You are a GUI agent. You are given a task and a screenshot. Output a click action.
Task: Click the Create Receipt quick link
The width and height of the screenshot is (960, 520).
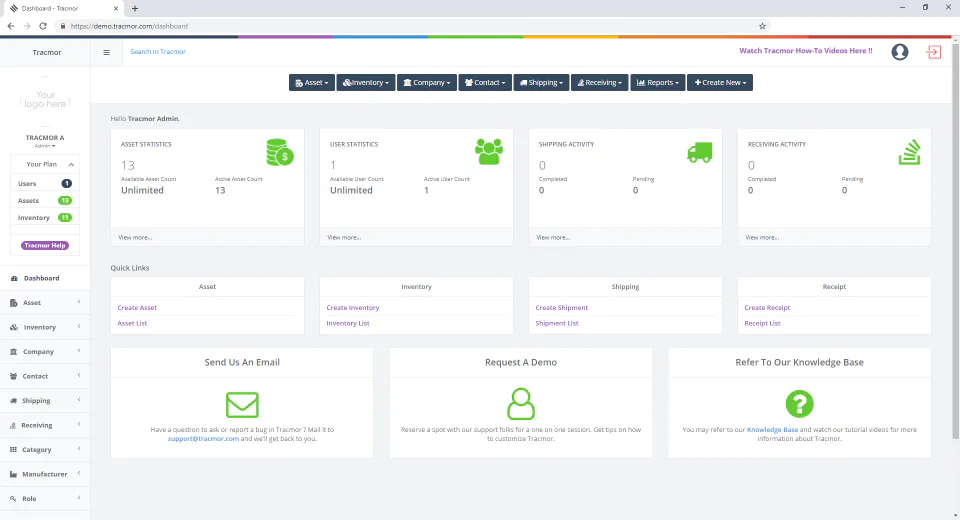click(x=767, y=307)
